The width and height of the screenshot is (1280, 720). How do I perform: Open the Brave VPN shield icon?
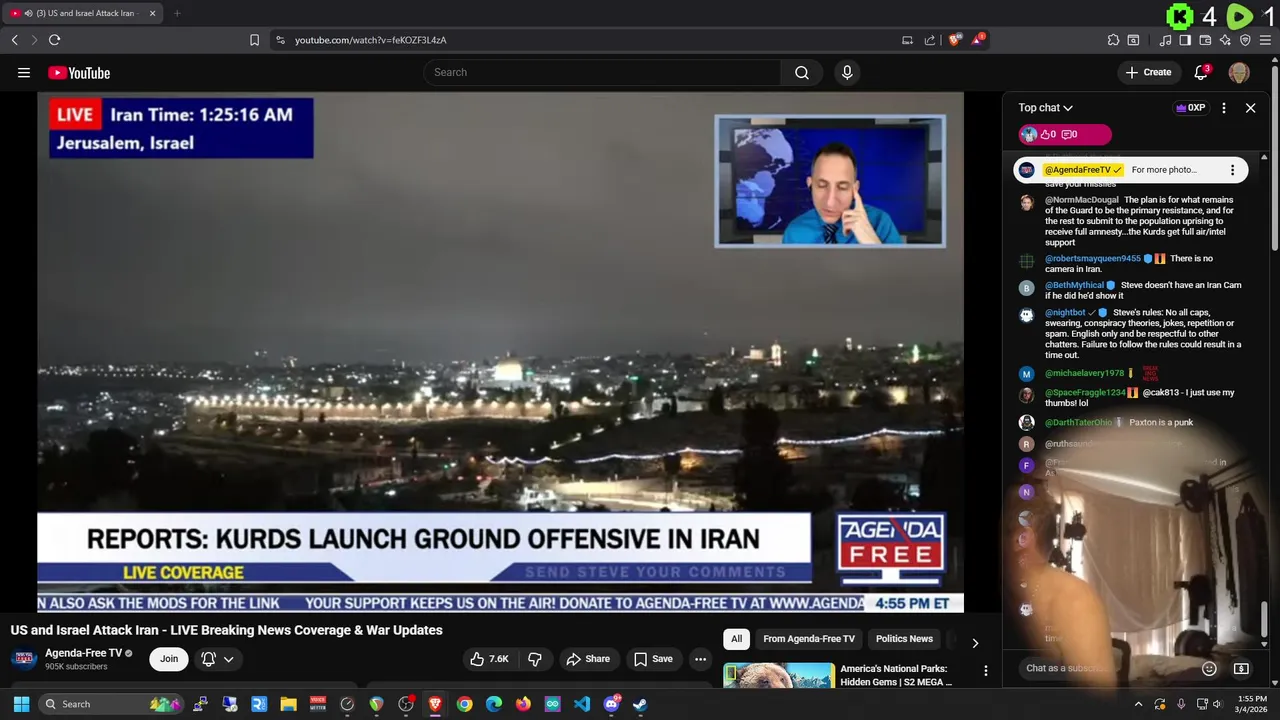coord(1245,40)
